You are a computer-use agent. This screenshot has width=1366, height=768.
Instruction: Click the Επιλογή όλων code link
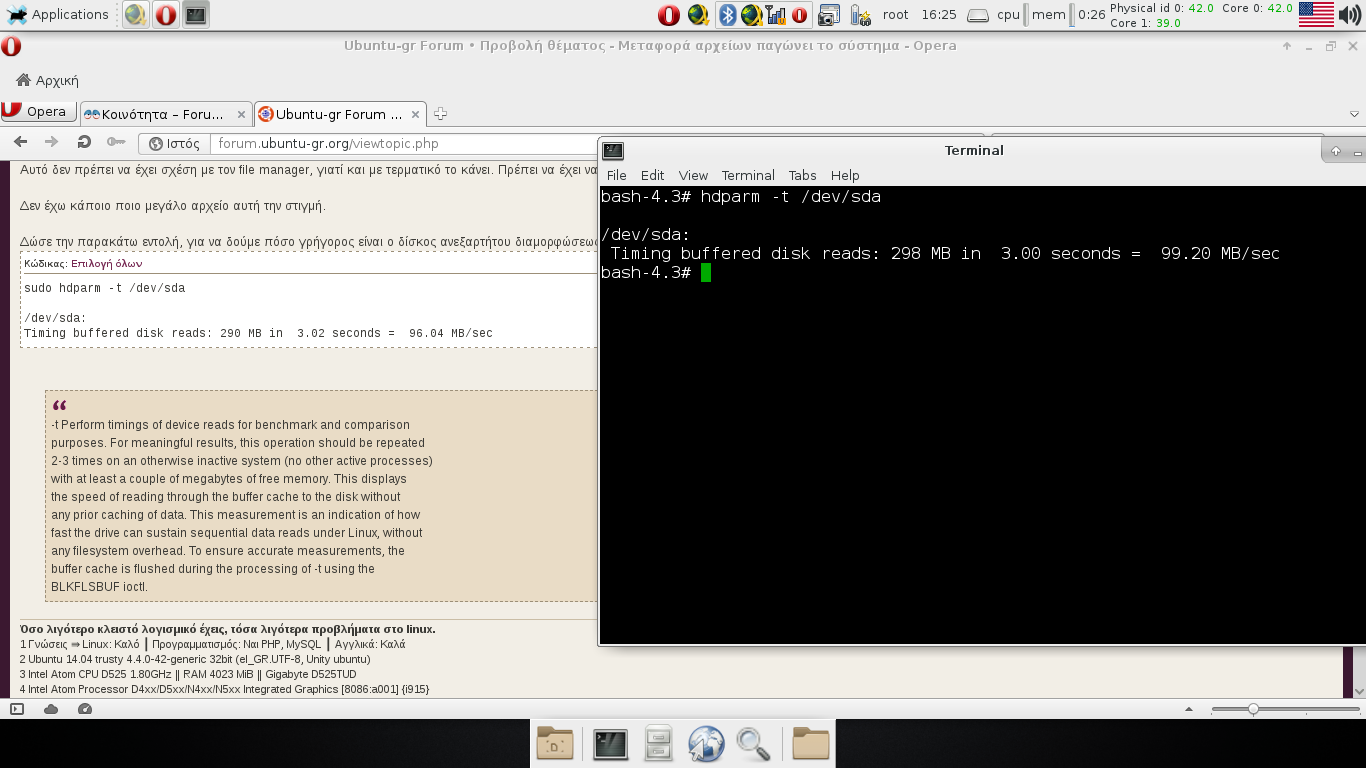[106, 264]
